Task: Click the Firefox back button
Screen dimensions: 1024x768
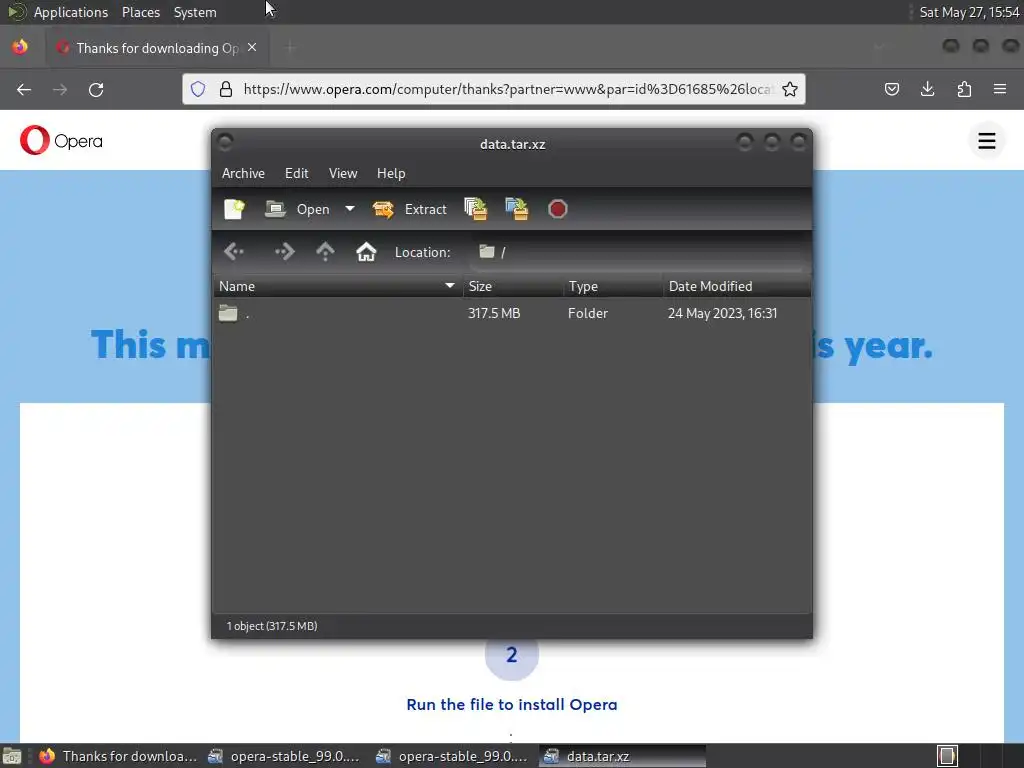Action: click(24, 89)
